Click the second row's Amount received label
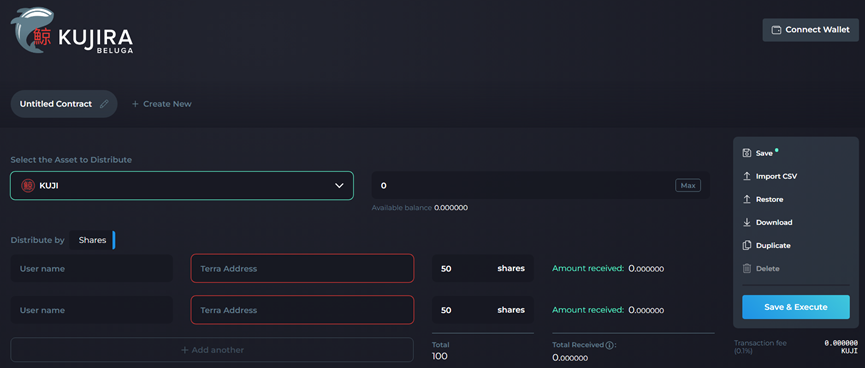This screenshot has width=865, height=368. 588,310
